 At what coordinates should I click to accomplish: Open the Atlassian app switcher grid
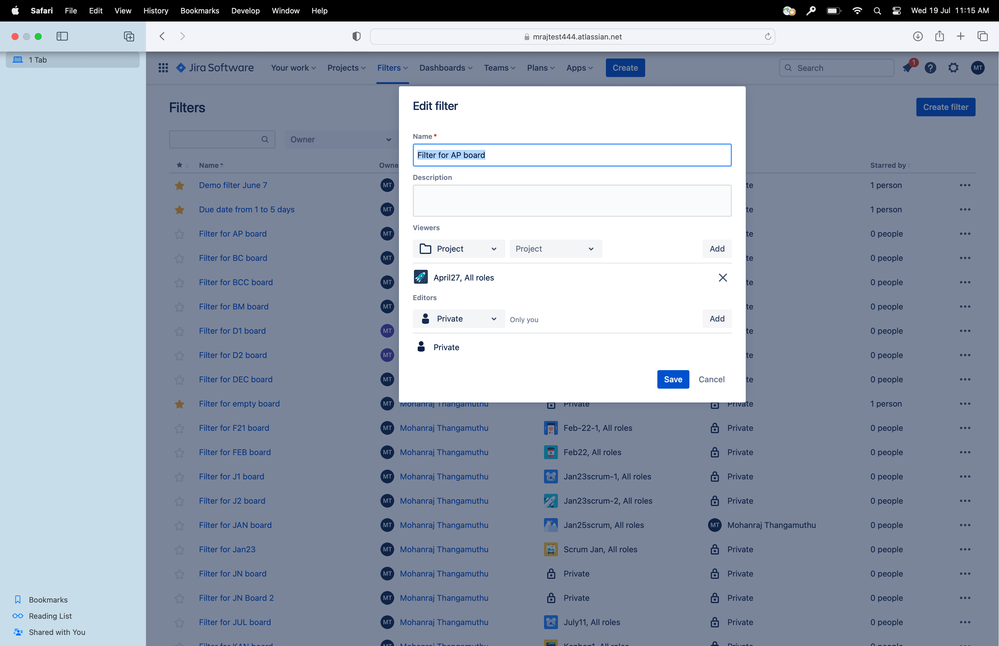[163, 67]
